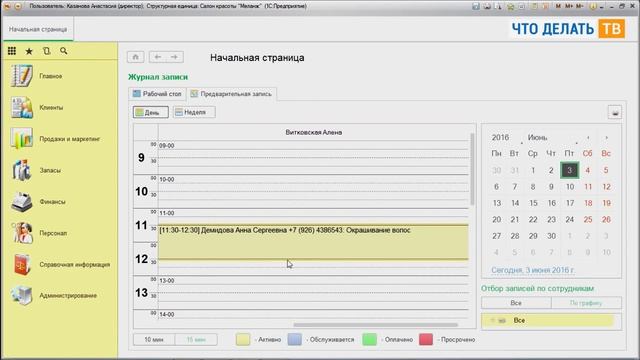This screenshot has width=640, height=360.
Task: Select June 10 in calendar
Action: 570,187
